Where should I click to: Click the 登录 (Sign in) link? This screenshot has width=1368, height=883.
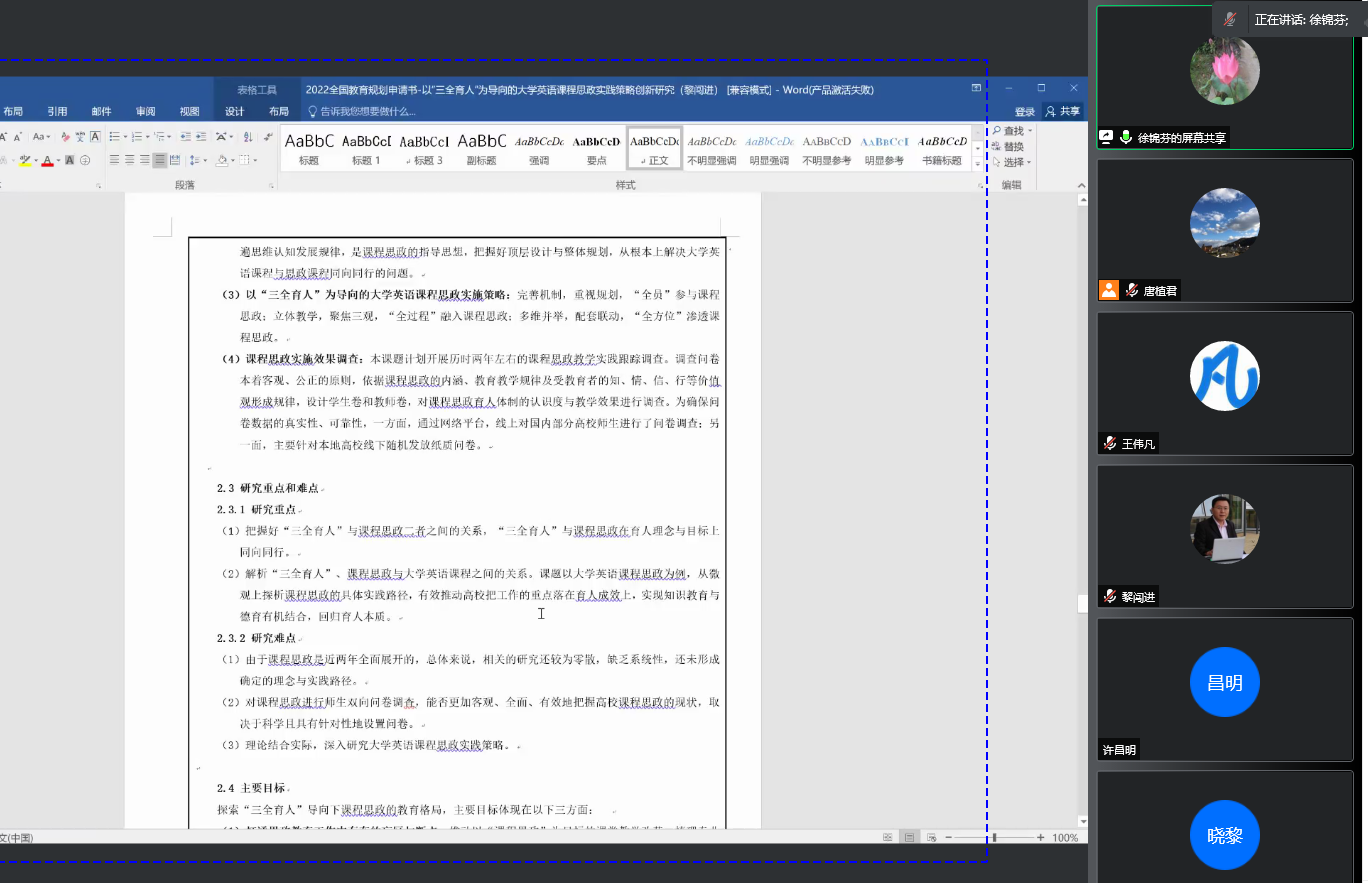pos(1025,112)
